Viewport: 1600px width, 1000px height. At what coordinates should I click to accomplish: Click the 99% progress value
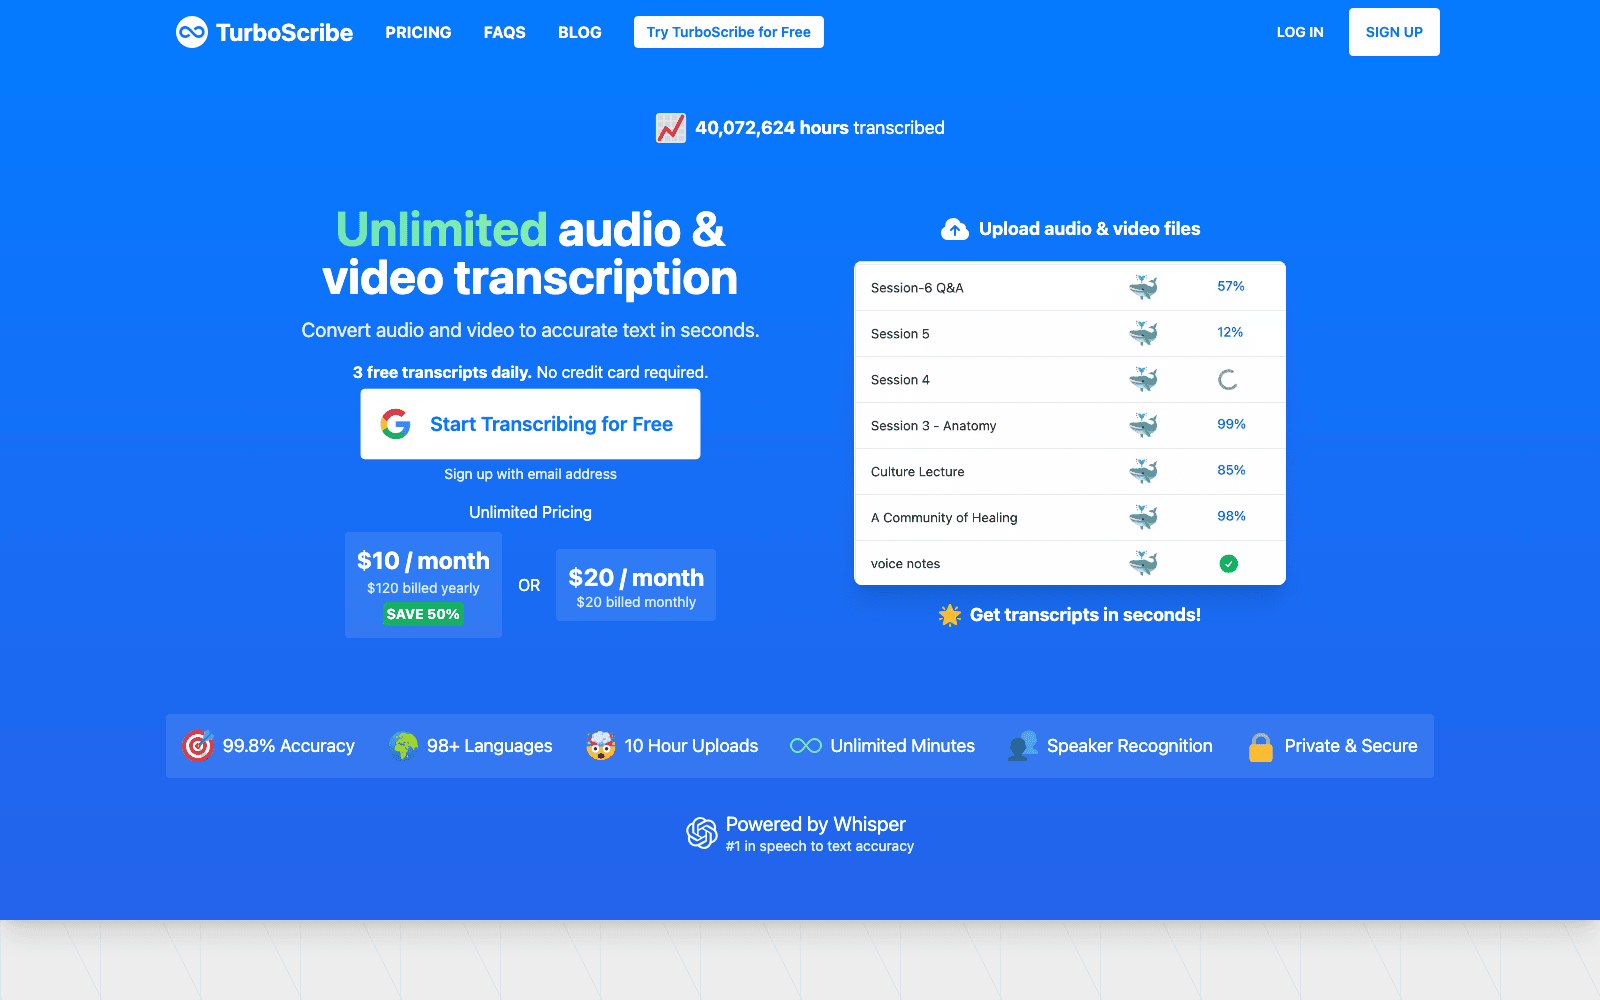pyautogui.click(x=1231, y=424)
